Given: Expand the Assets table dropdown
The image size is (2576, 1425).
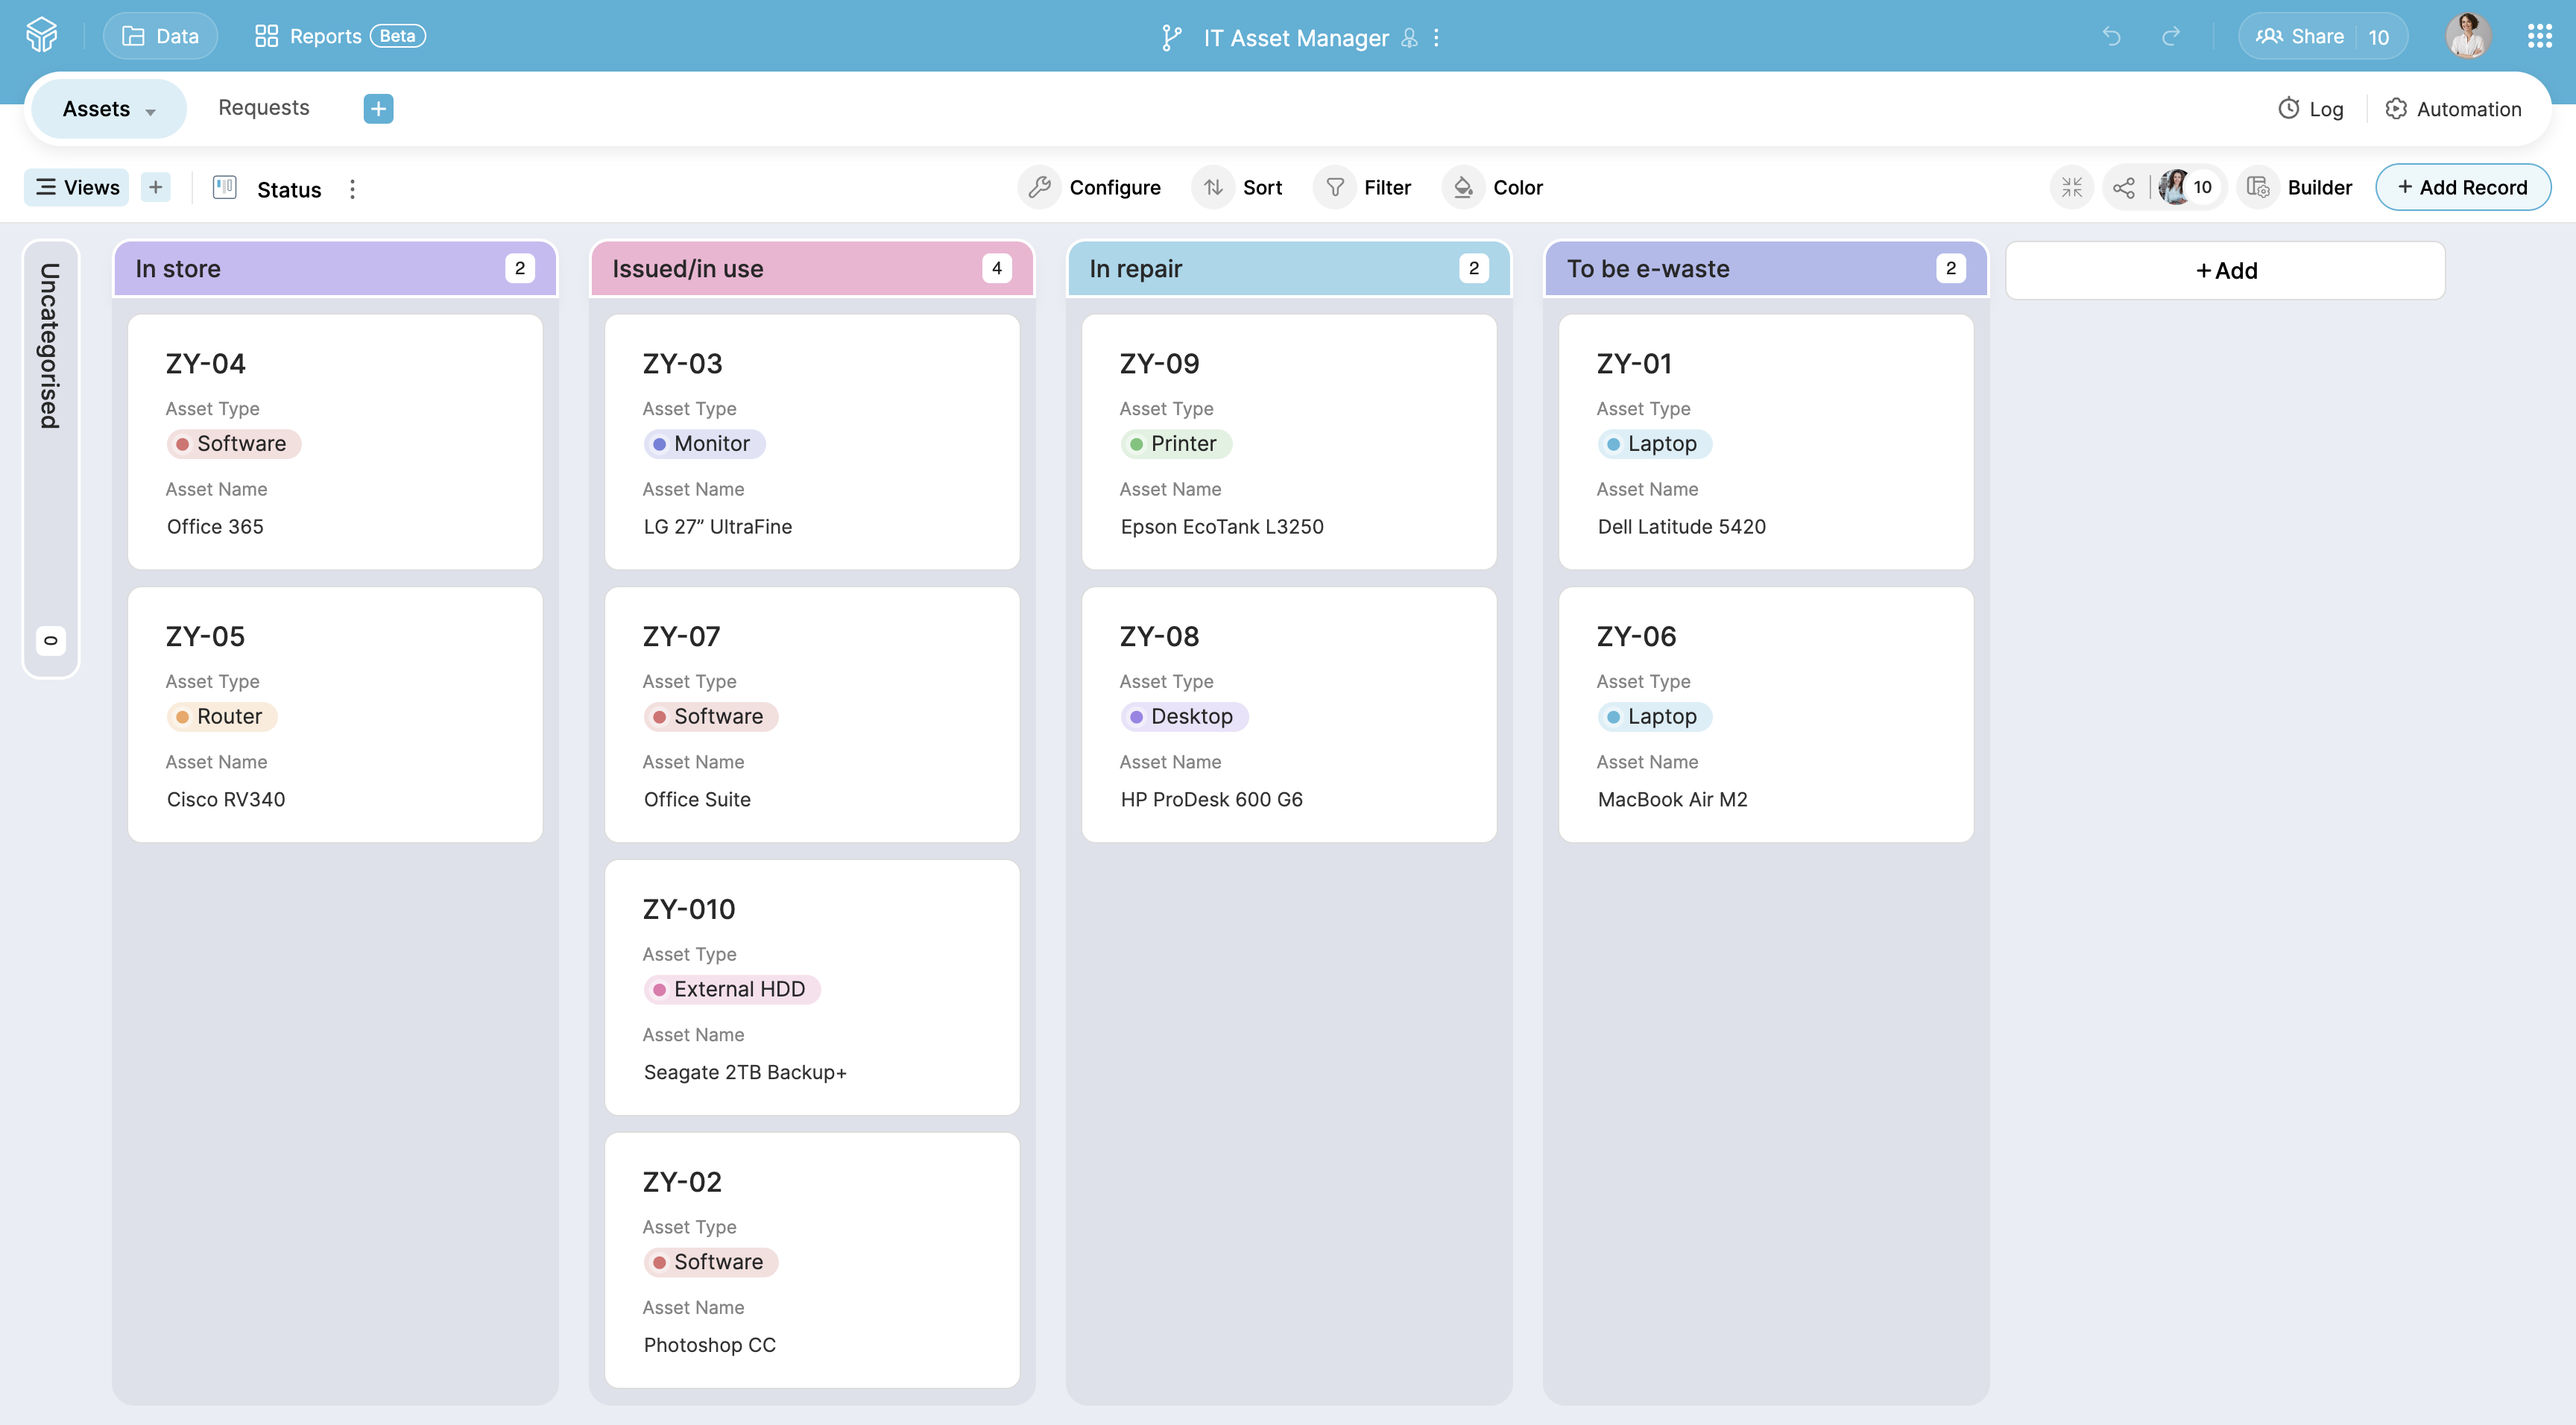Looking at the screenshot, I should [x=151, y=109].
